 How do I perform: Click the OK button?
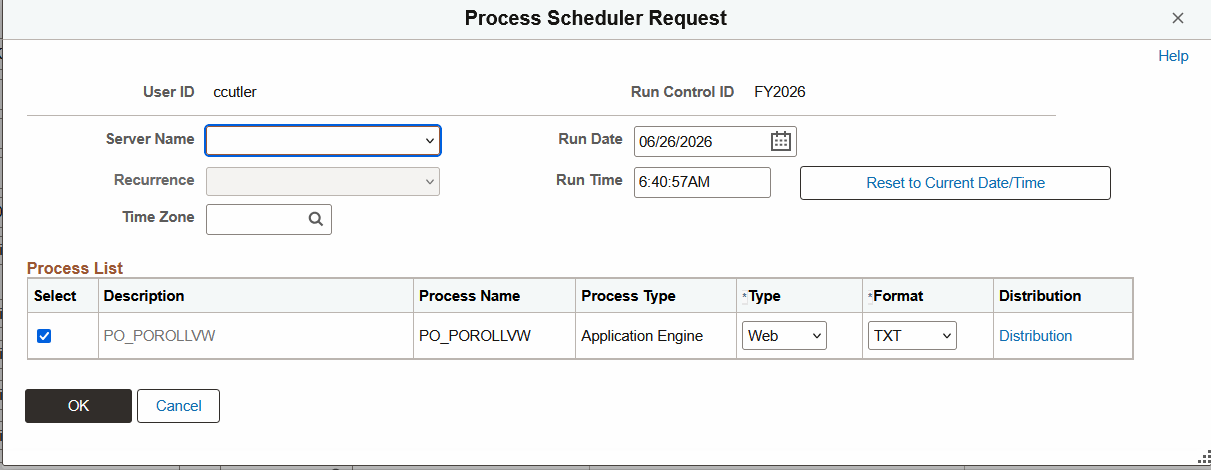(78, 406)
